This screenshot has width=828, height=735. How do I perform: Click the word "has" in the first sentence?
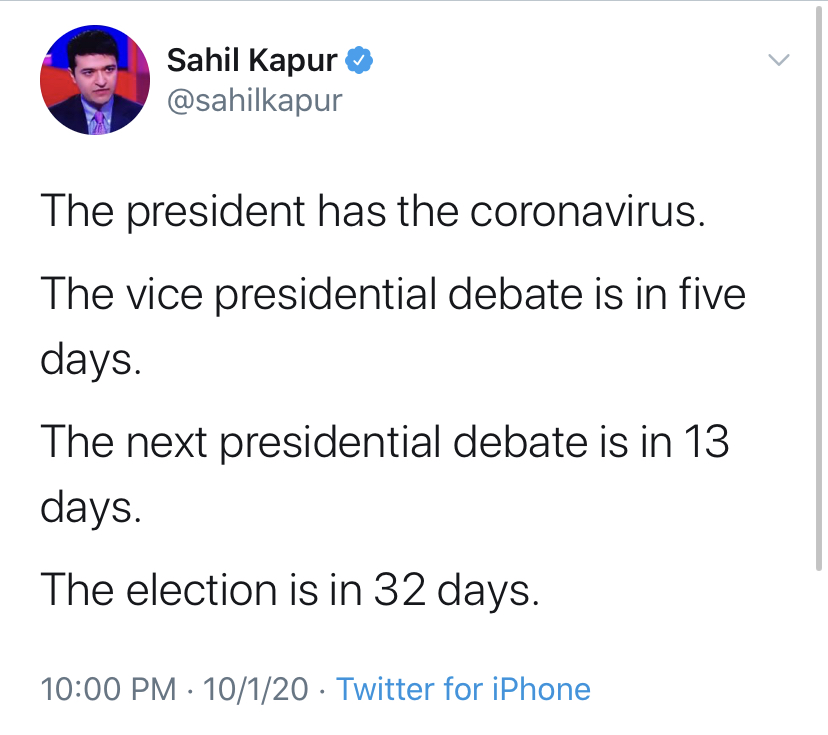click(x=353, y=214)
